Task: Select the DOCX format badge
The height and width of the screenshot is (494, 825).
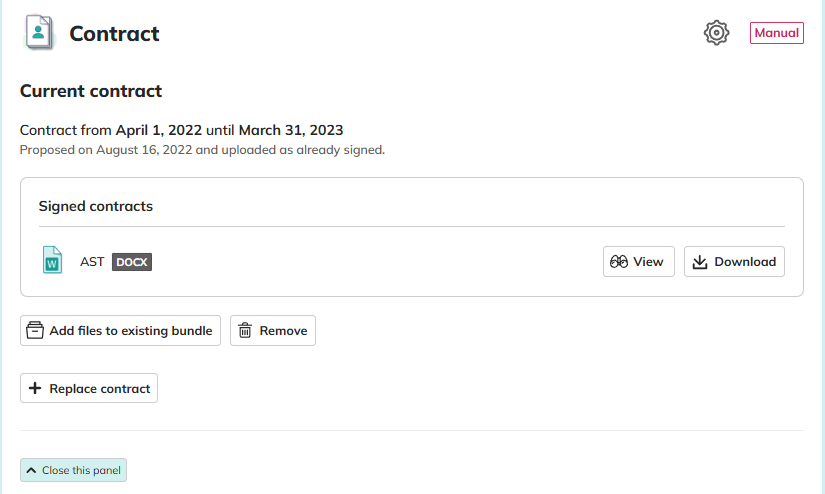Action: point(131,262)
